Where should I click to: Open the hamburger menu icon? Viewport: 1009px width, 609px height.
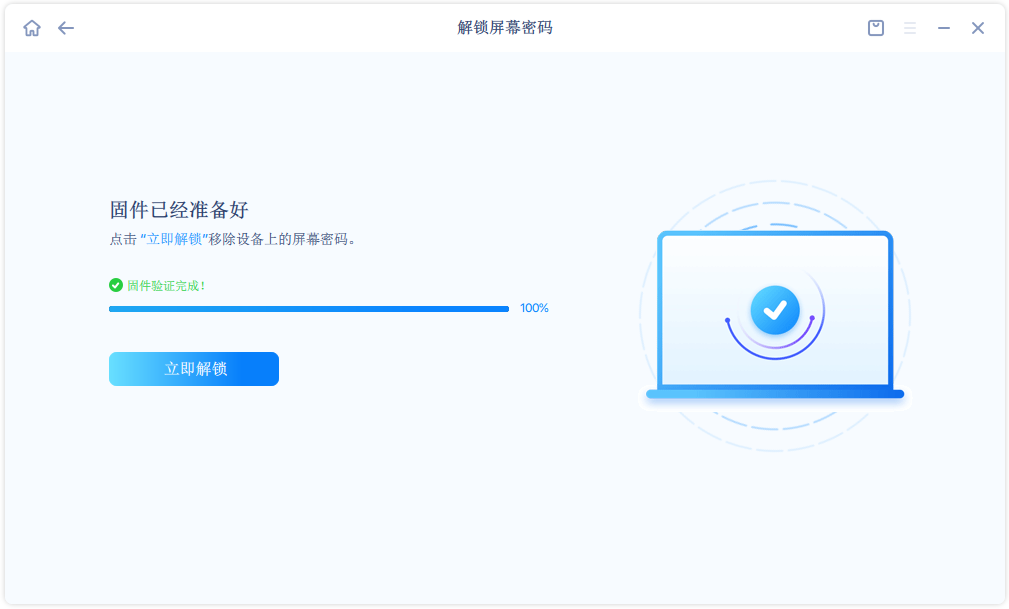click(x=910, y=28)
